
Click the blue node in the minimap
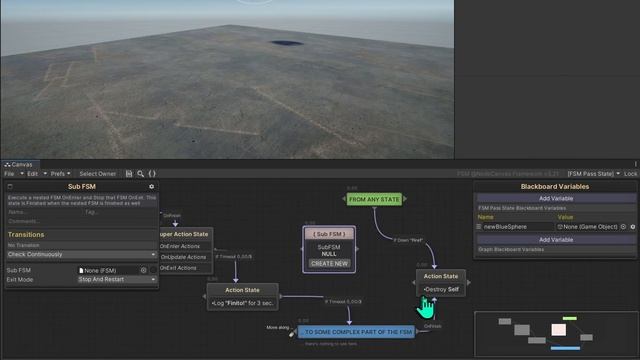click(x=565, y=348)
